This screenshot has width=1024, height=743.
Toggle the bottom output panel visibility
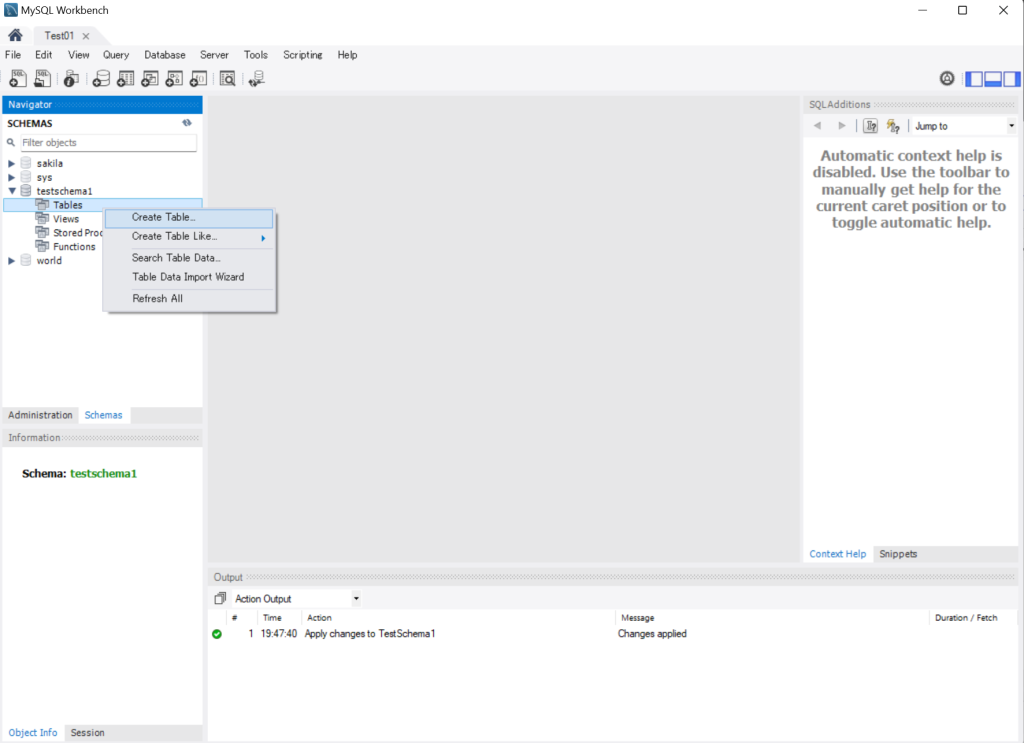click(993, 79)
